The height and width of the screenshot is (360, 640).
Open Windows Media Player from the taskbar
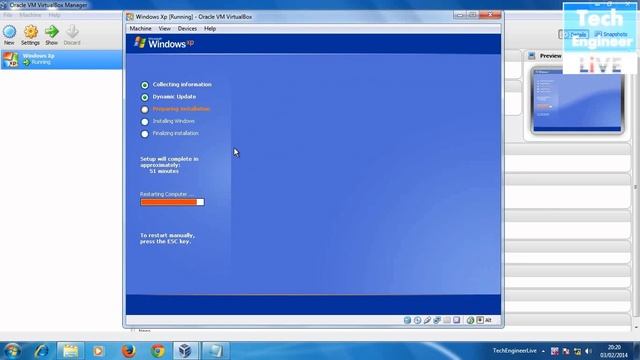coord(98,351)
